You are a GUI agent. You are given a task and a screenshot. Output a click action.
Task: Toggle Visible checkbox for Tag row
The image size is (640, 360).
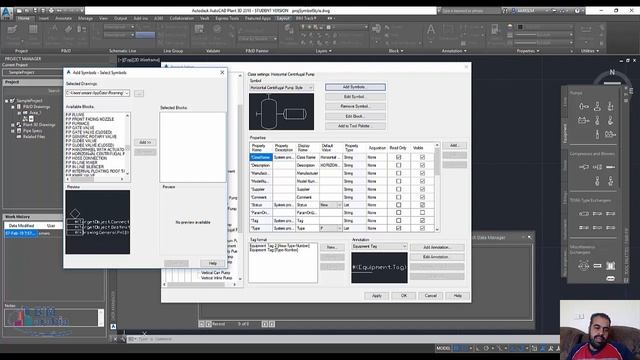point(422,220)
